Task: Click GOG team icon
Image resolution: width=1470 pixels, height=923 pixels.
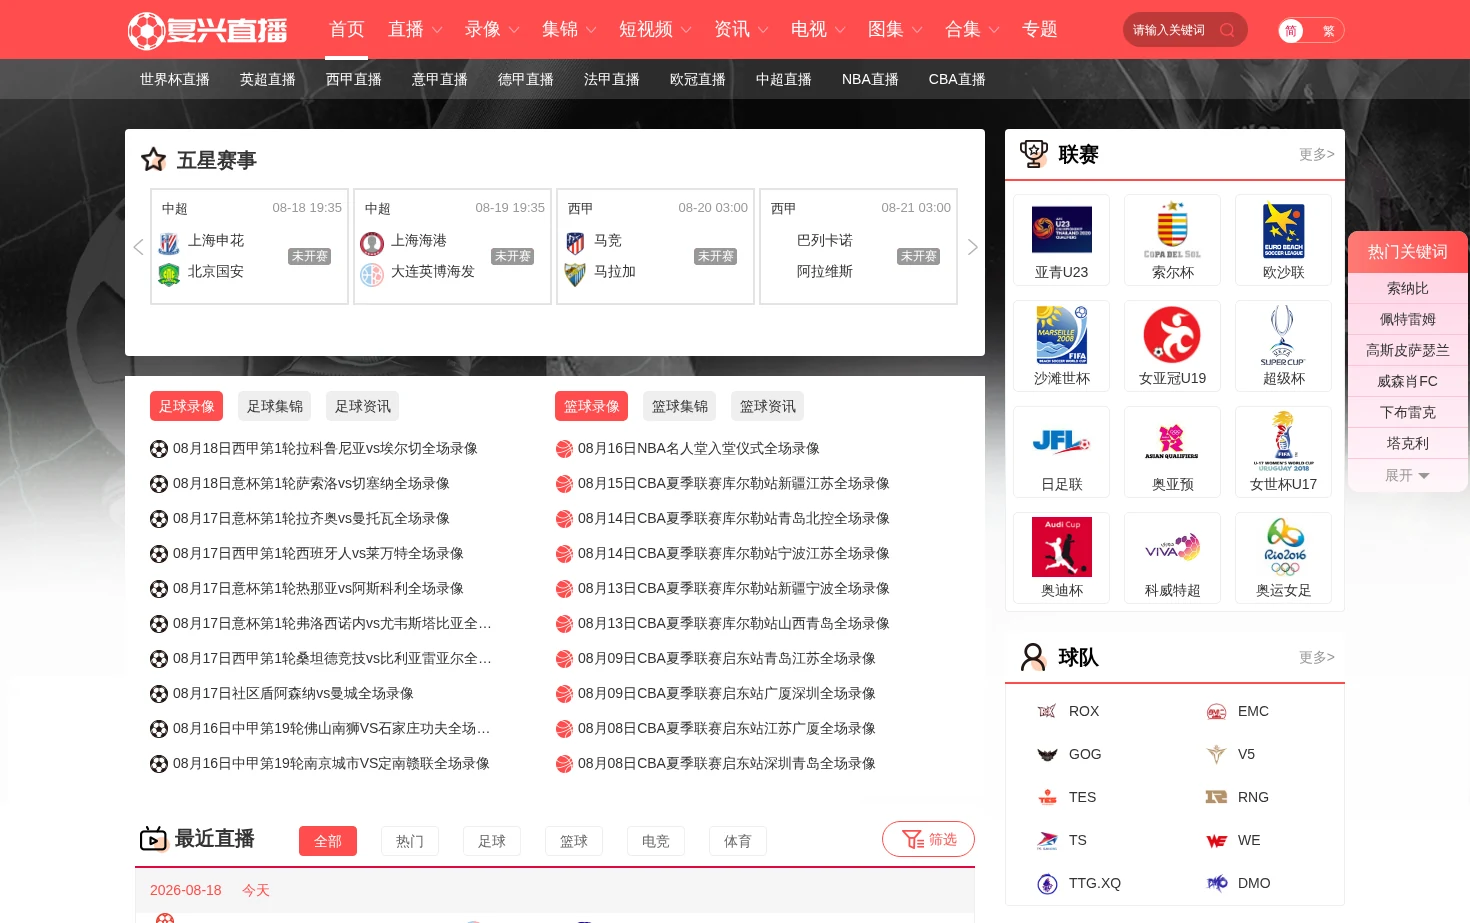Action: click(1047, 754)
